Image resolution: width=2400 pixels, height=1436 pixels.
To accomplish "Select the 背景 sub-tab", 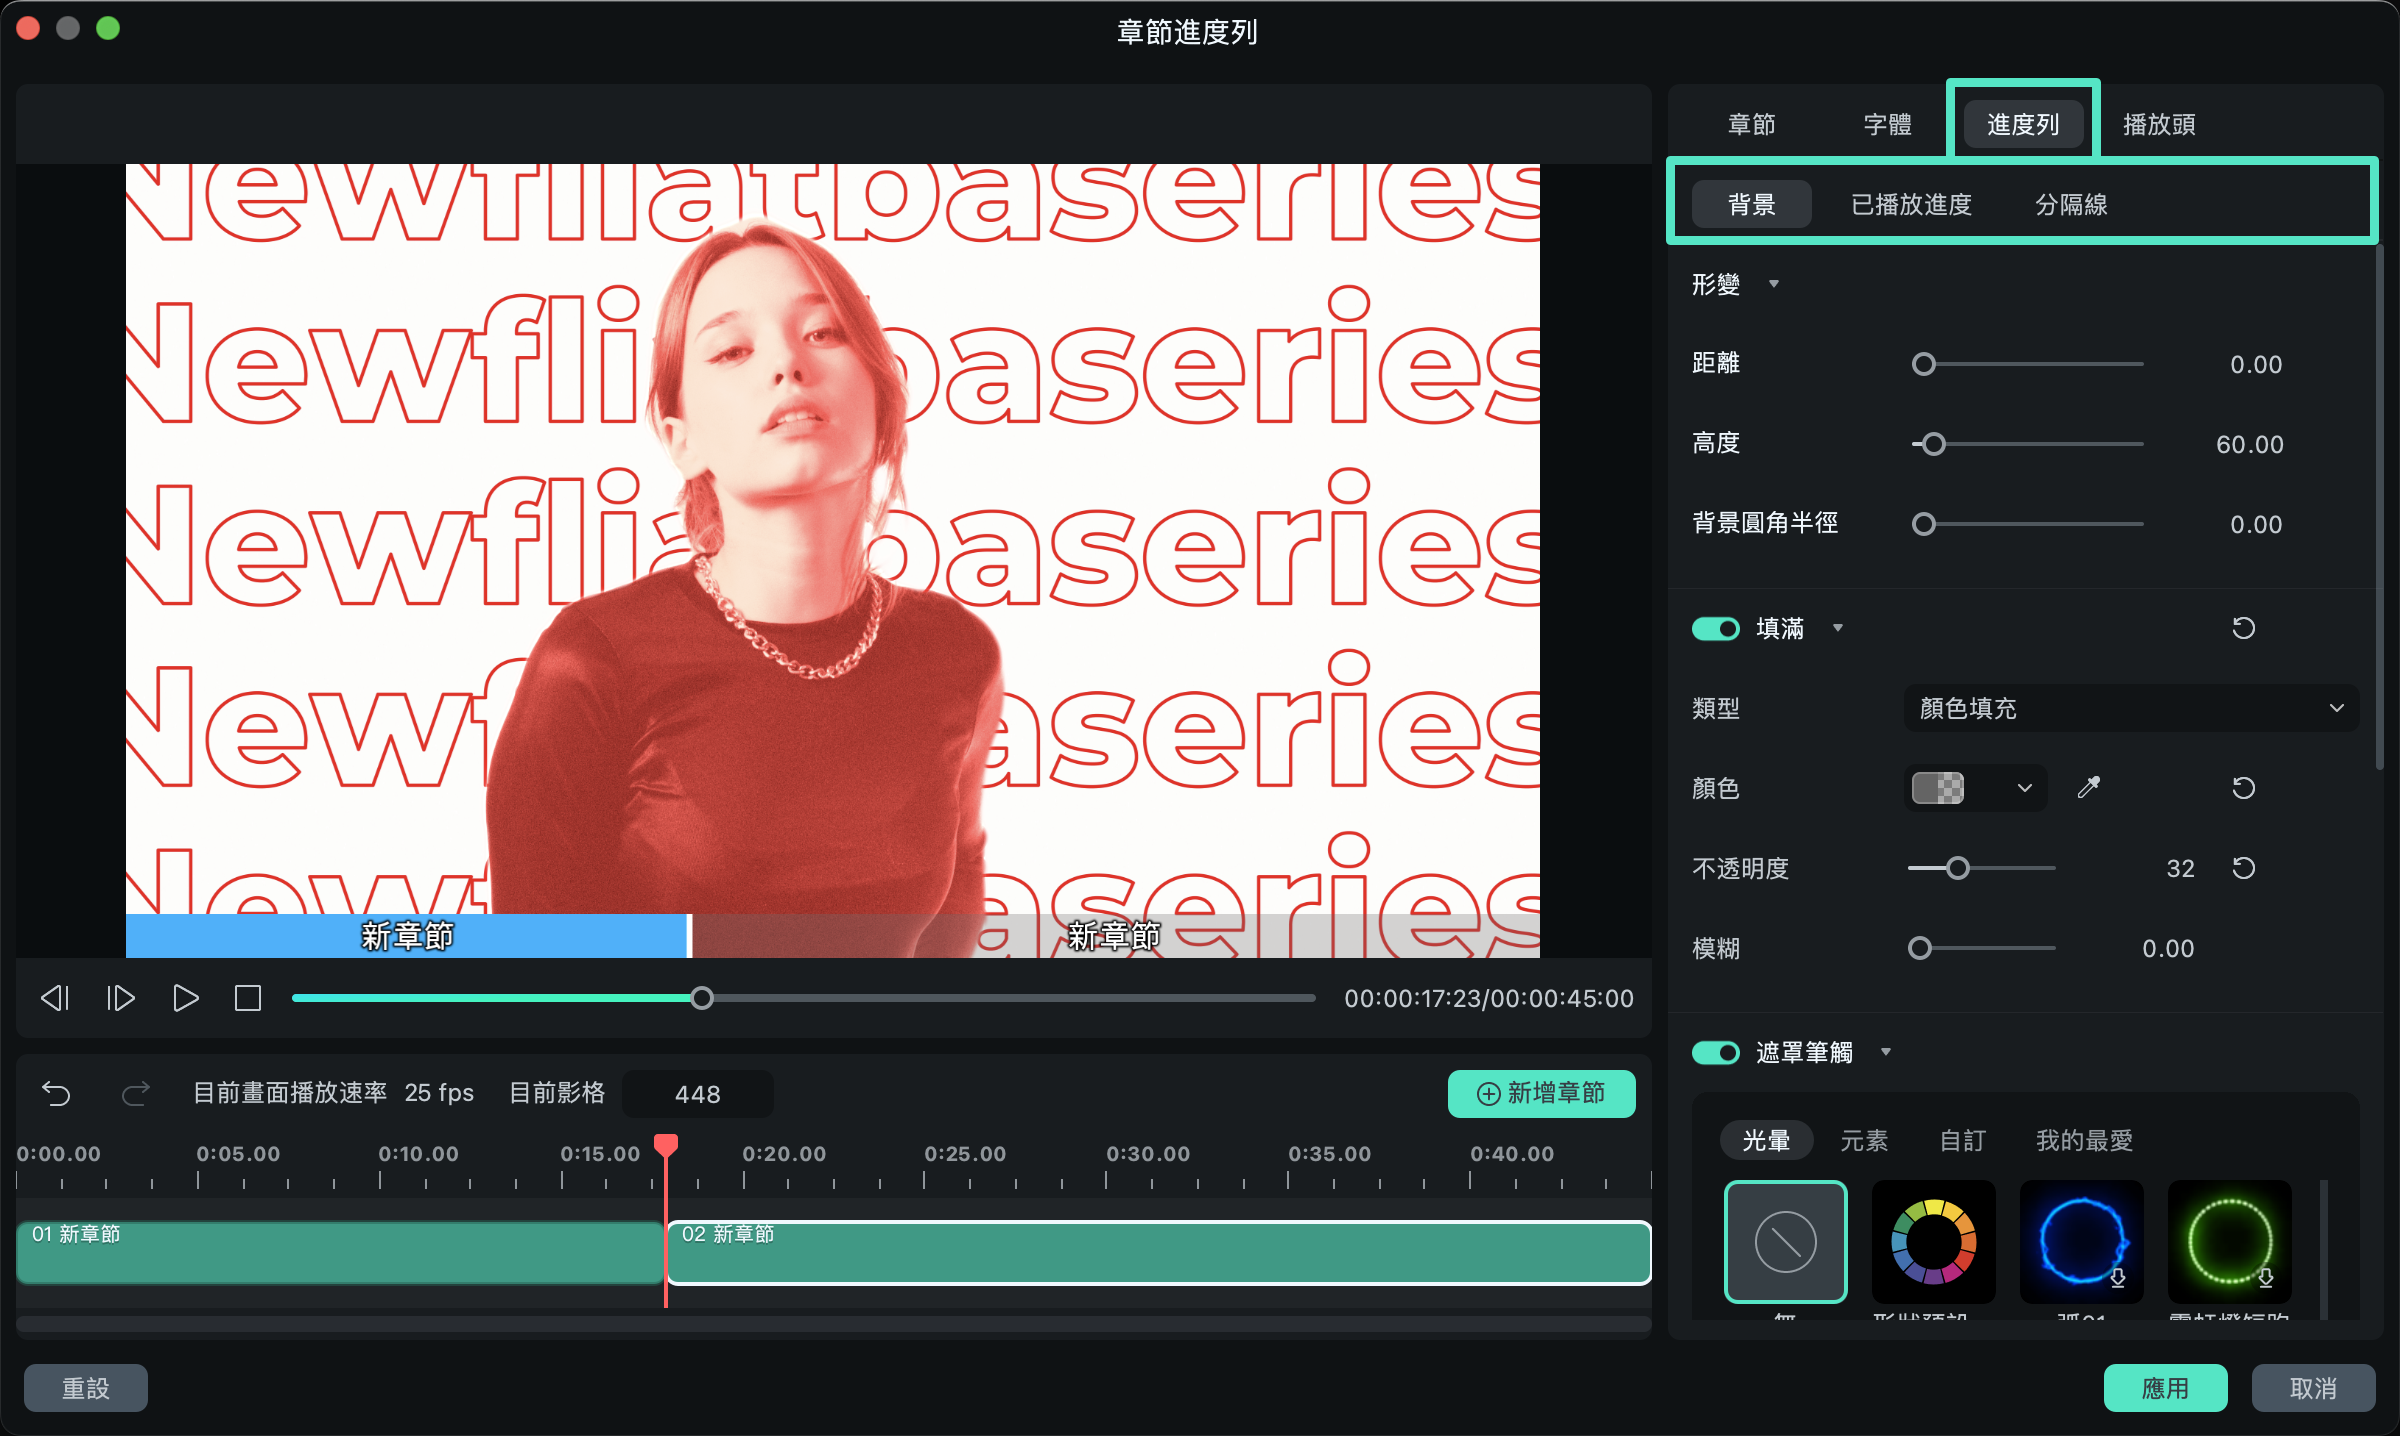I will tap(1752, 204).
